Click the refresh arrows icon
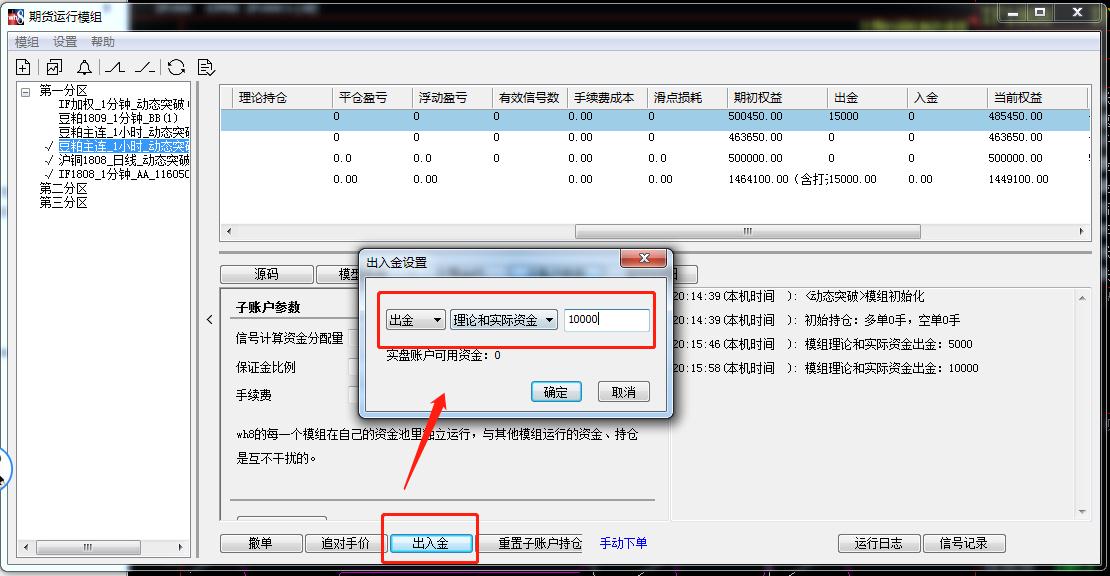Image resolution: width=1110 pixels, height=576 pixels. (x=176, y=67)
